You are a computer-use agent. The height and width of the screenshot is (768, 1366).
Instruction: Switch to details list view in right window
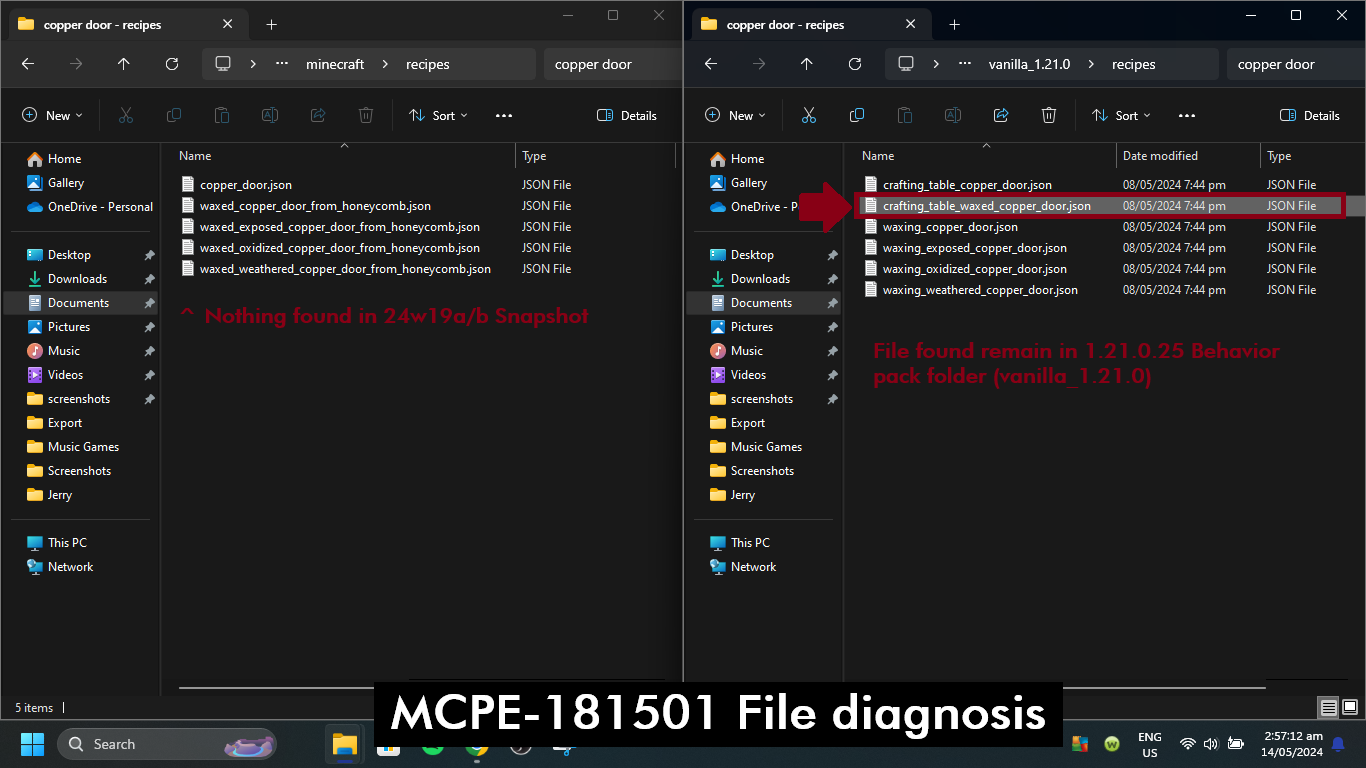coord(1329,708)
